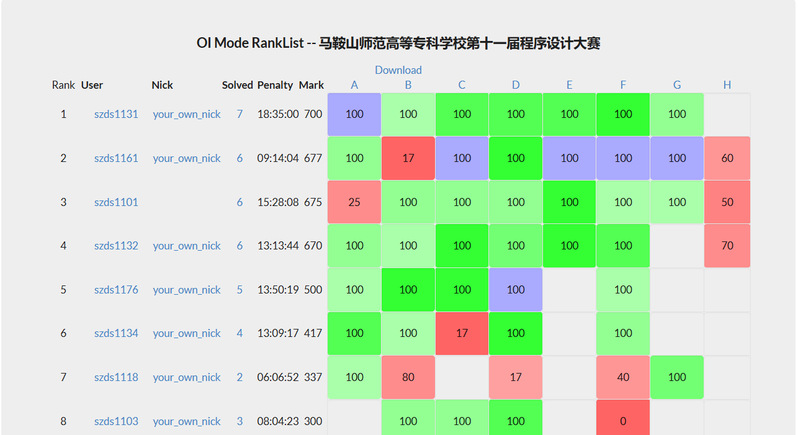Open problem D from the column header
This screenshot has height=435, width=798.
(x=516, y=85)
